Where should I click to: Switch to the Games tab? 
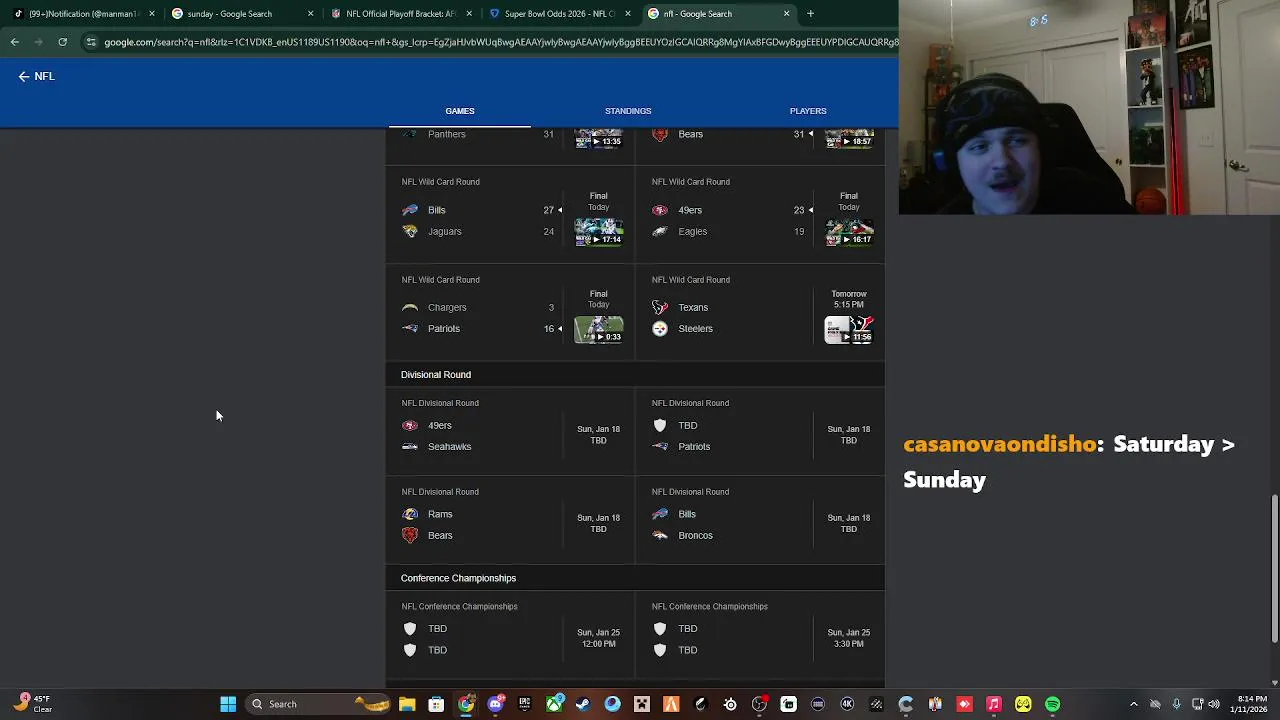(460, 111)
